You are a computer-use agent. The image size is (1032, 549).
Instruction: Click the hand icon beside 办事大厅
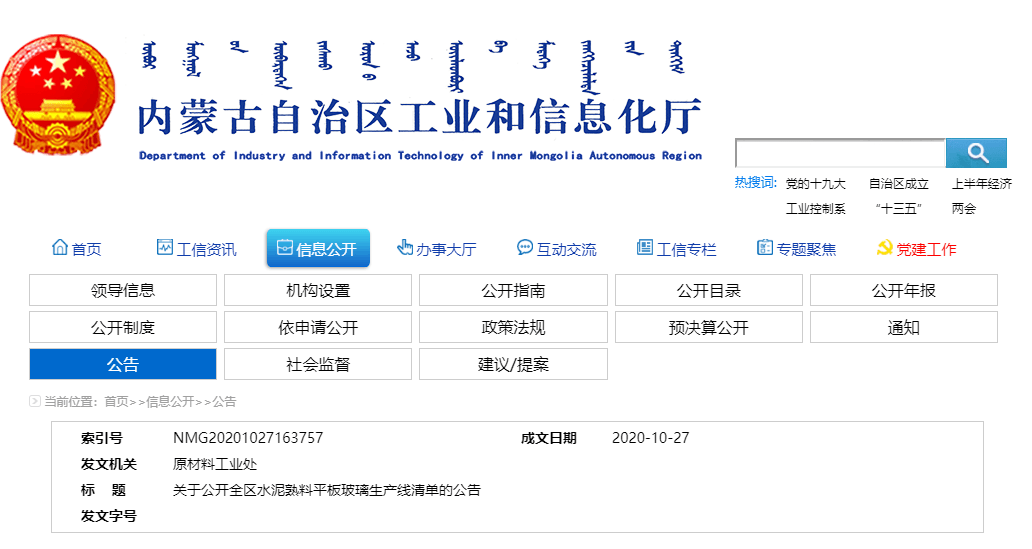(x=404, y=248)
